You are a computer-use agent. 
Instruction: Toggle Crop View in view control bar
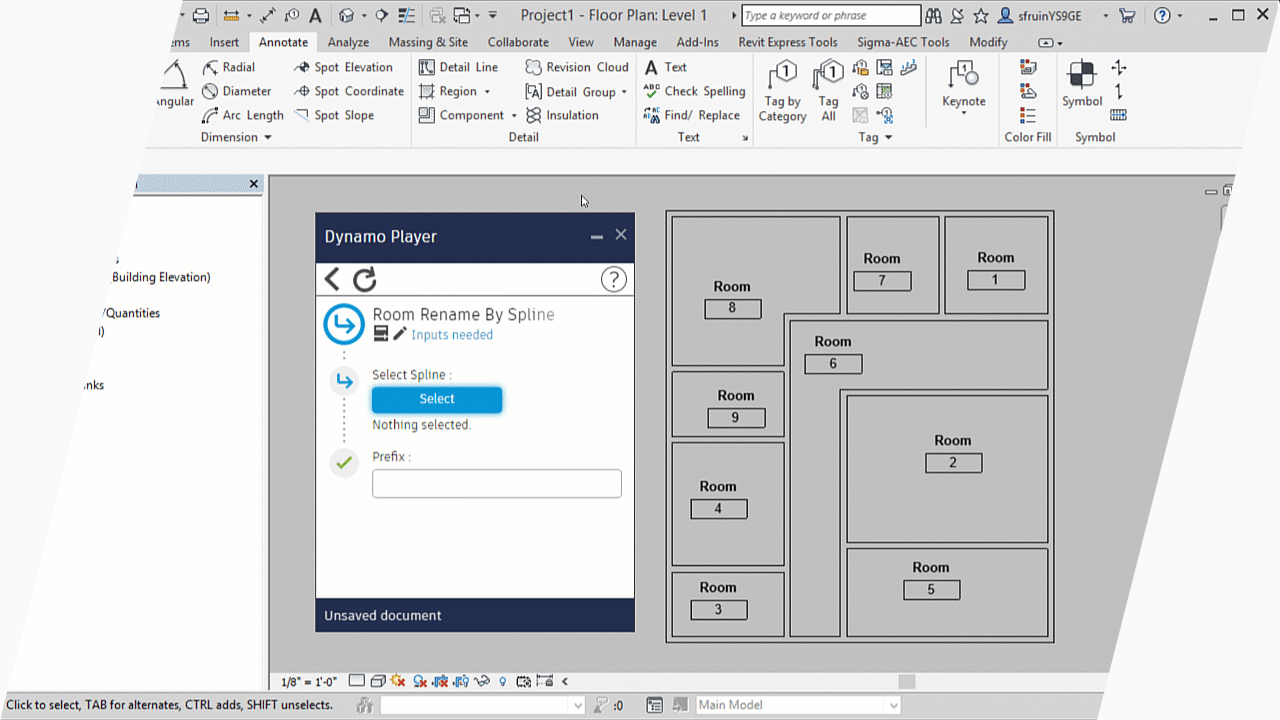(441, 681)
